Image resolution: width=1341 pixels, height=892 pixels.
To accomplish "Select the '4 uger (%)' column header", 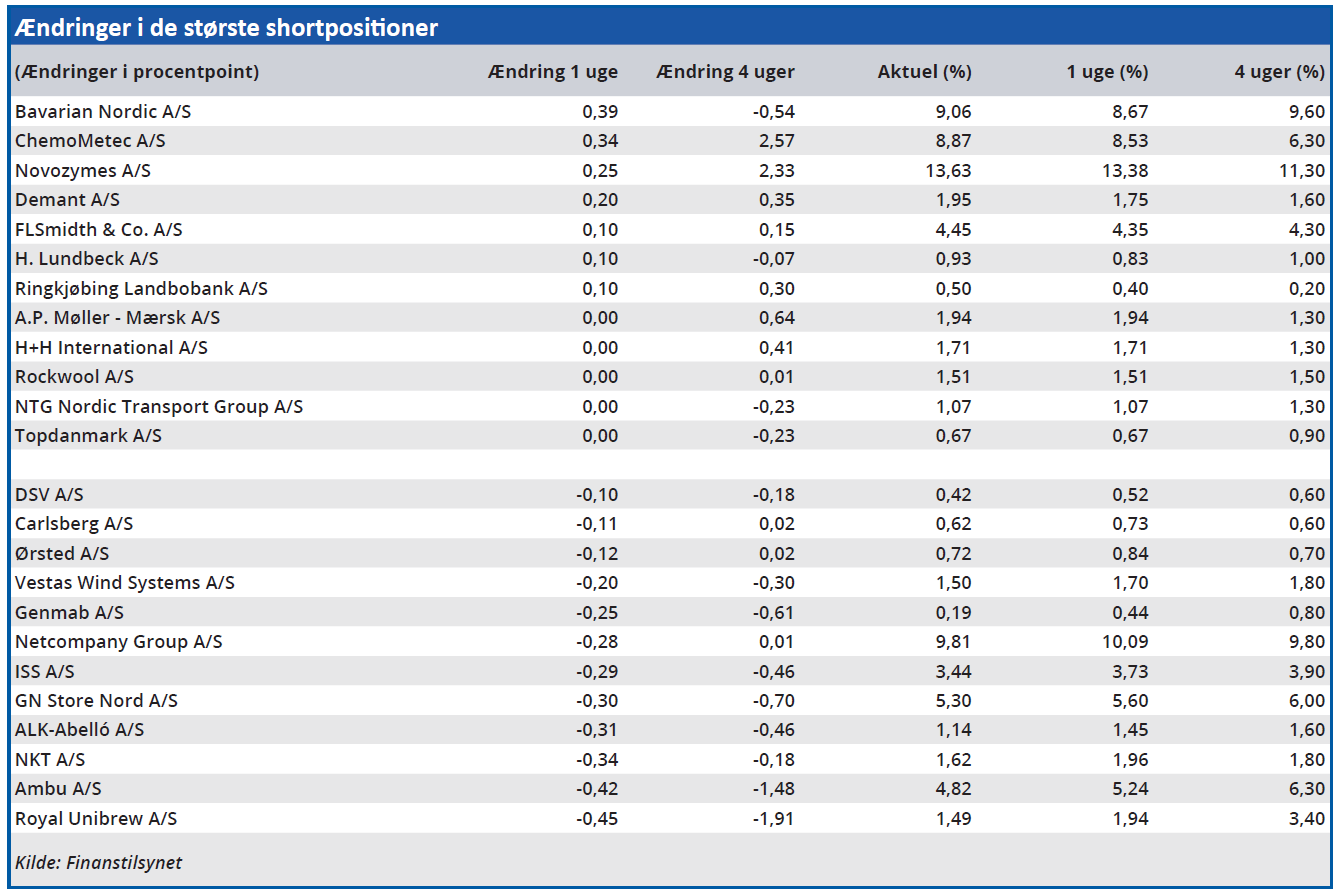I will coord(1279,72).
